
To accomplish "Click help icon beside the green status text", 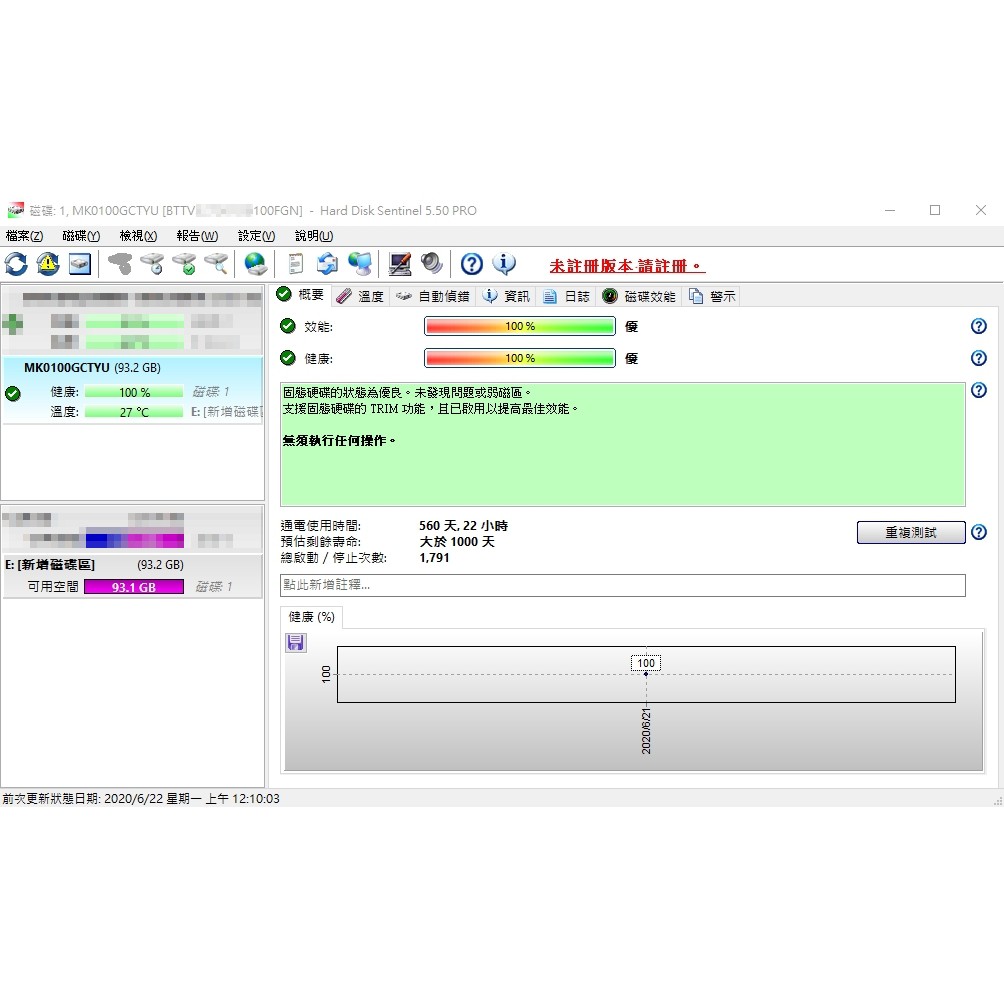I will 978,390.
